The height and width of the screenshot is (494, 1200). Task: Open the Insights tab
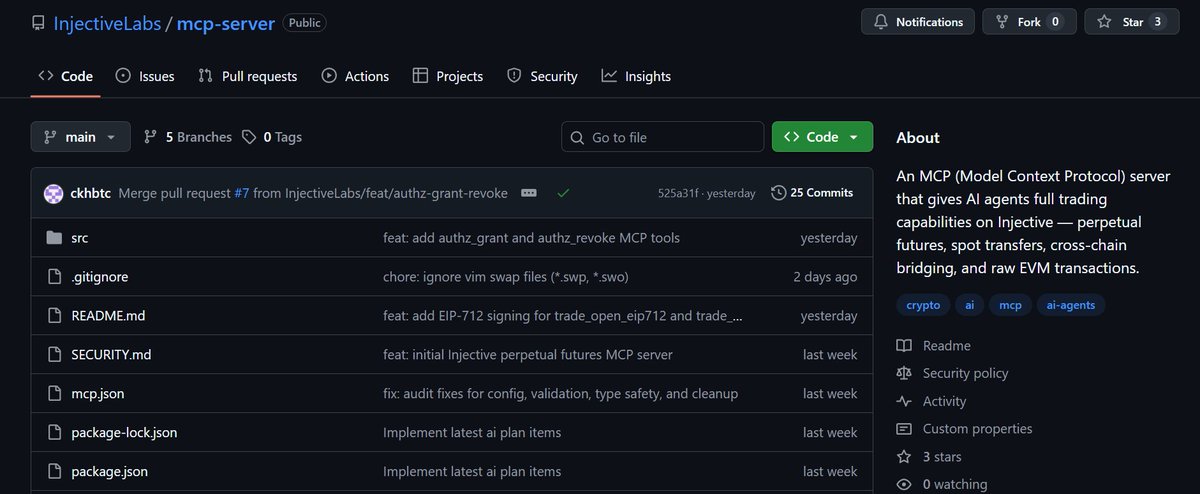[x=636, y=76]
